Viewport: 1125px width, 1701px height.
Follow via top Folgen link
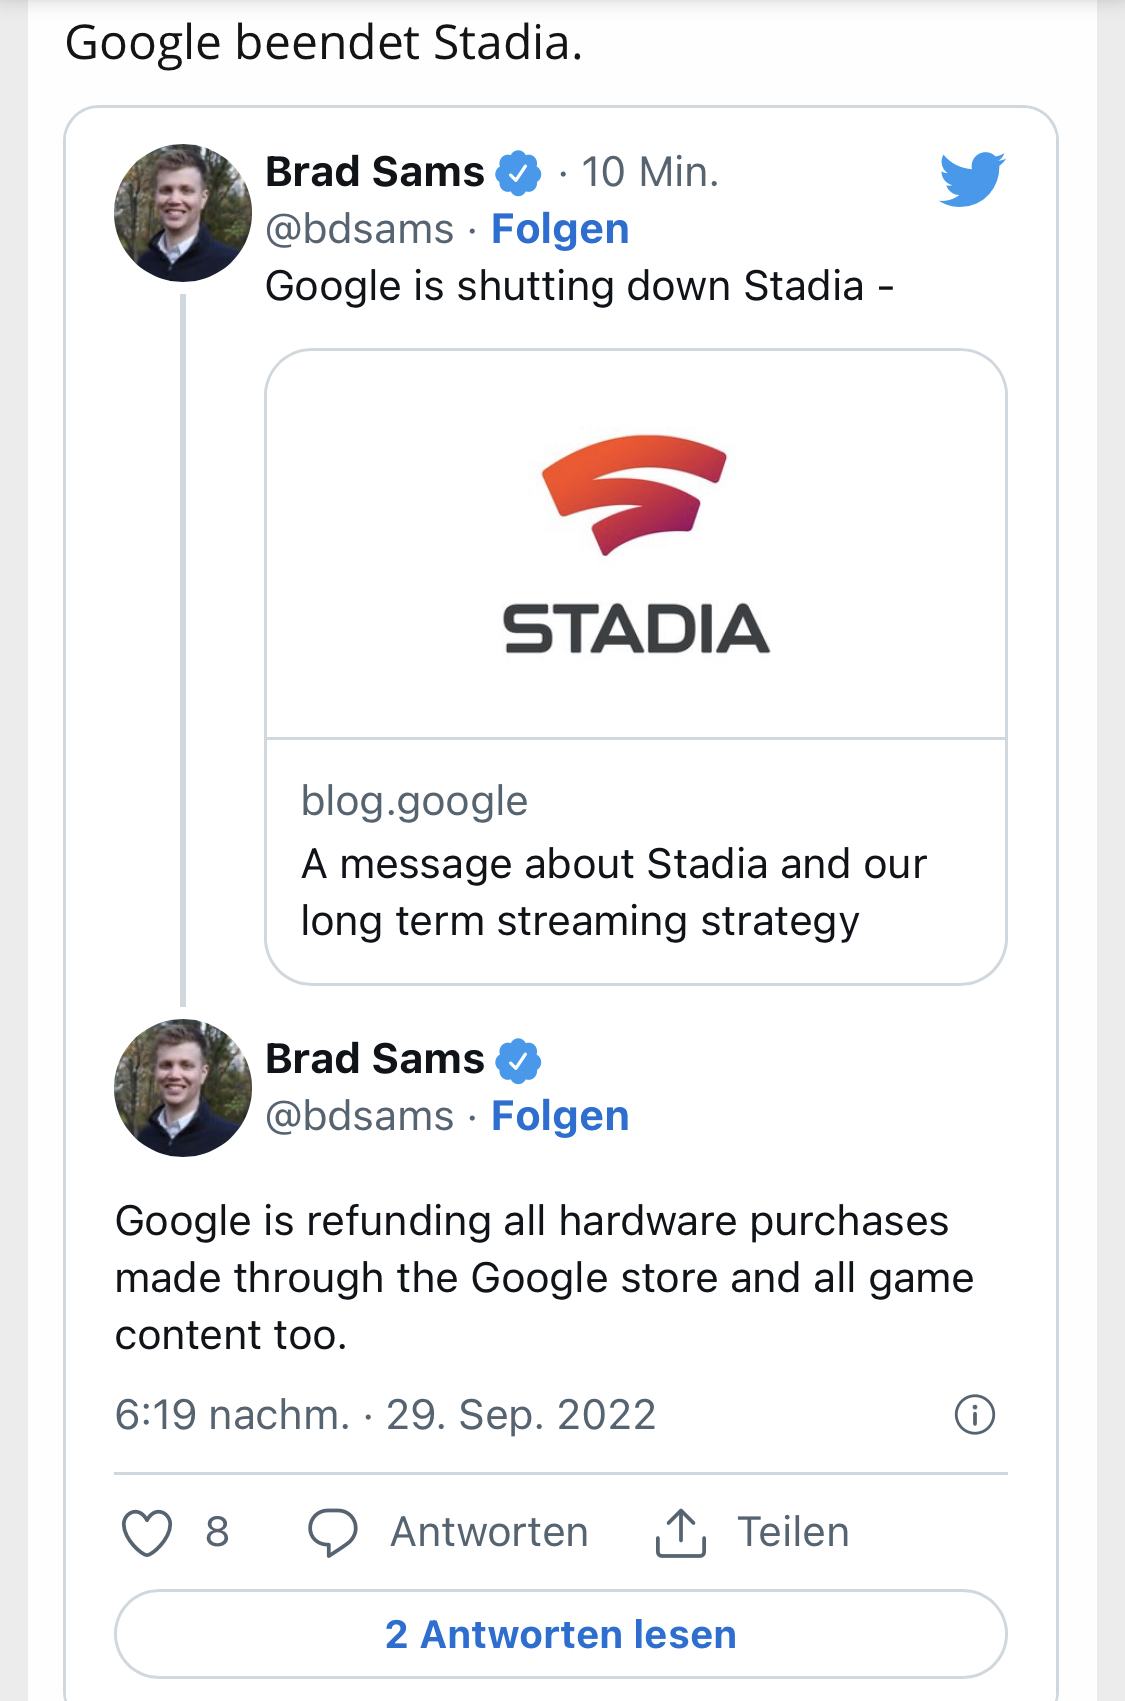(560, 229)
